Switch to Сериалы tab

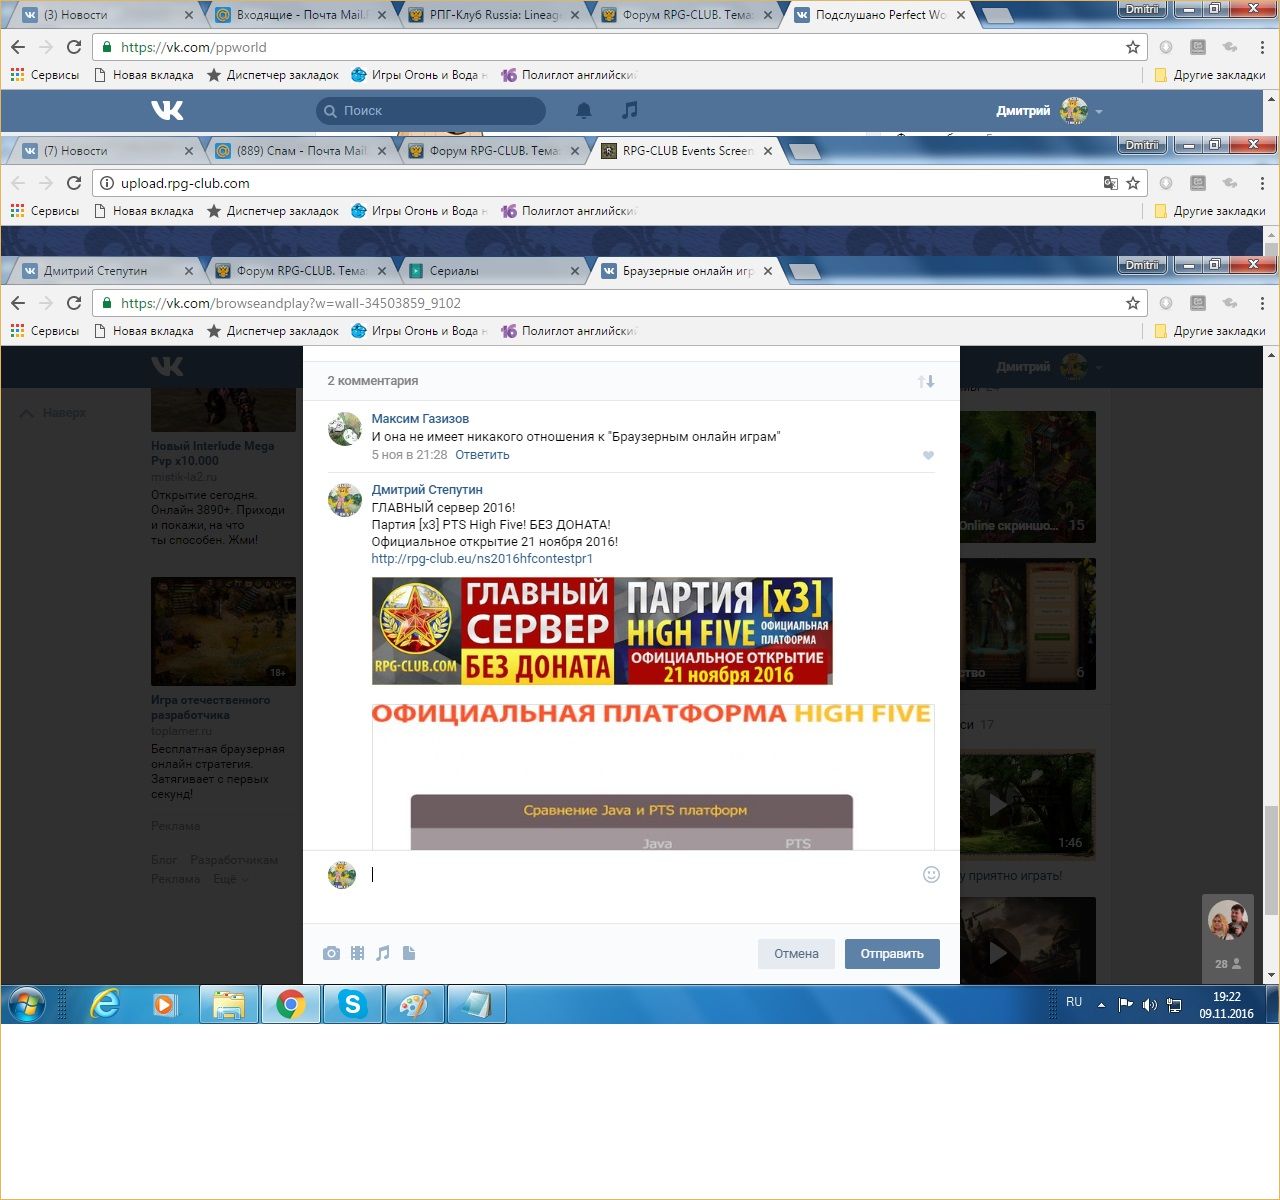(x=493, y=271)
